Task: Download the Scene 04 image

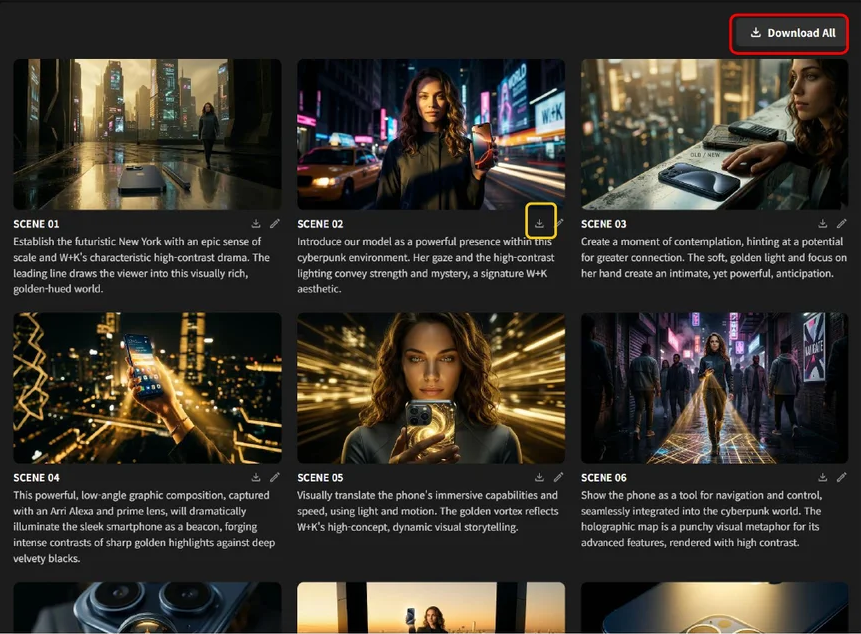Action: [256, 477]
